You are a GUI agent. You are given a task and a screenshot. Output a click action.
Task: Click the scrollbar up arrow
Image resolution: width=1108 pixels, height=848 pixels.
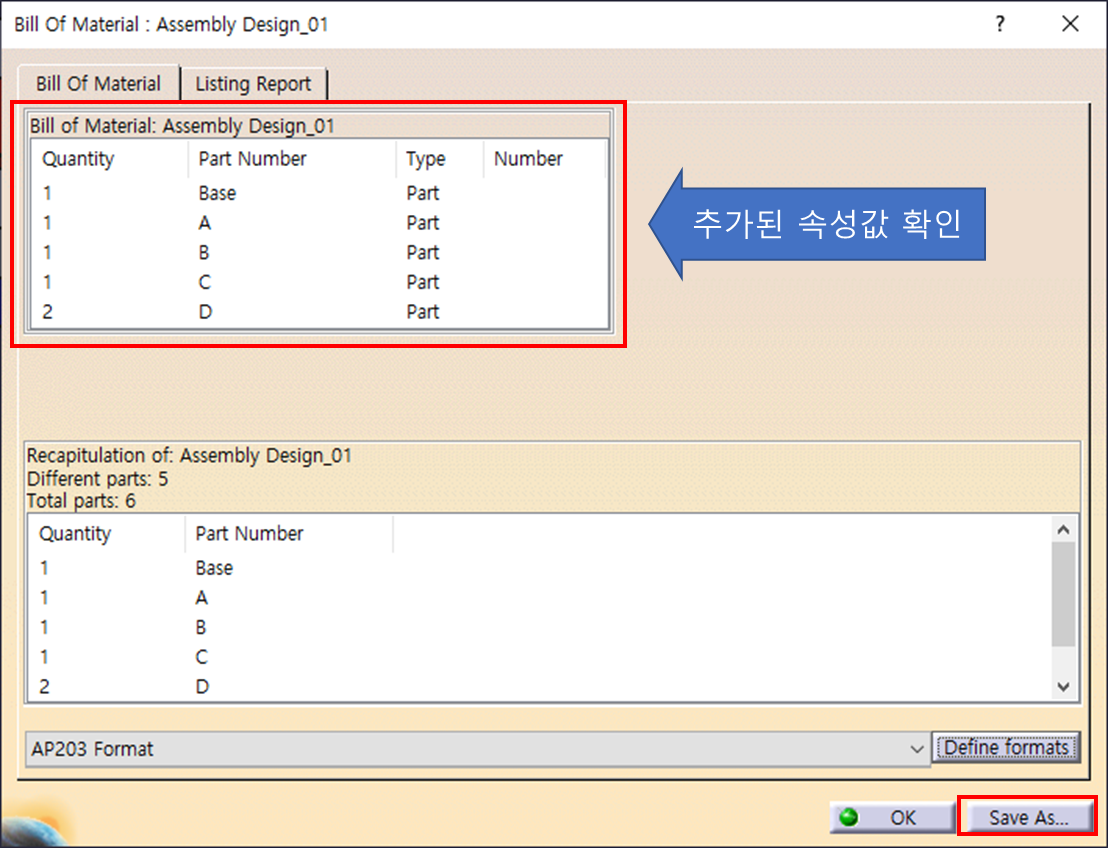(1064, 528)
